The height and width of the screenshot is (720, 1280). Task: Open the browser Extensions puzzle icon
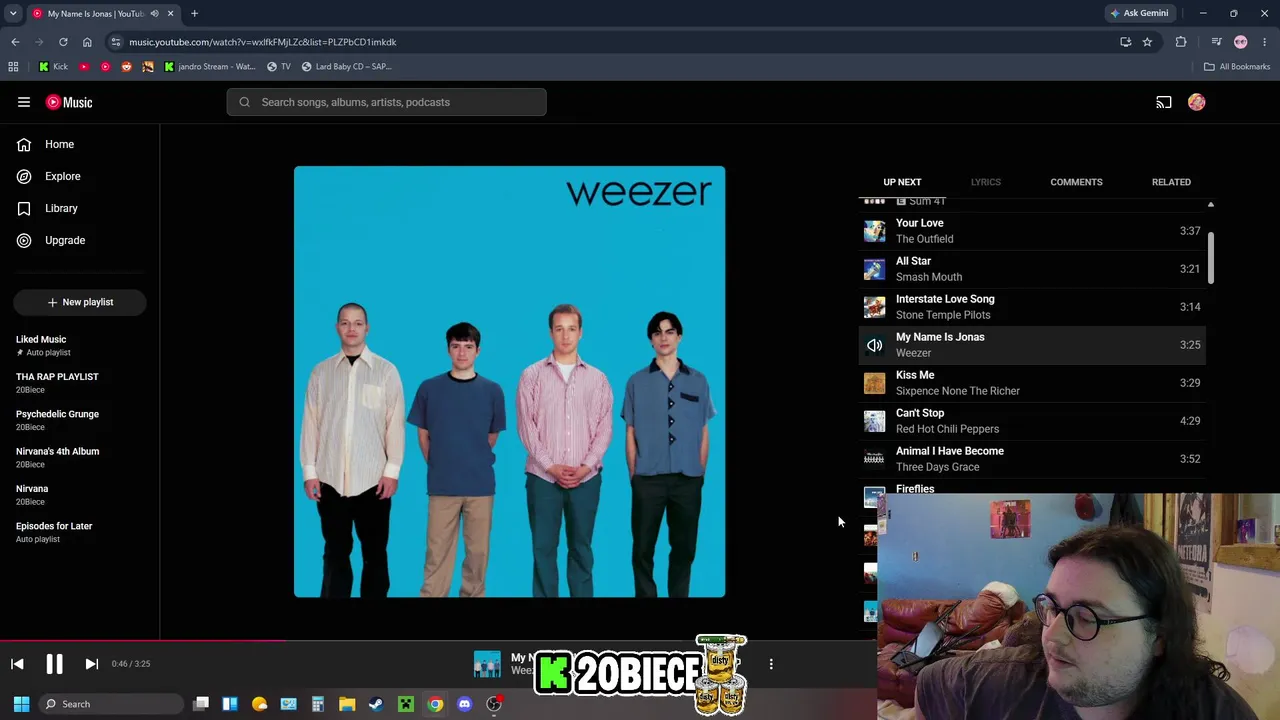(x=1181, y=42)
